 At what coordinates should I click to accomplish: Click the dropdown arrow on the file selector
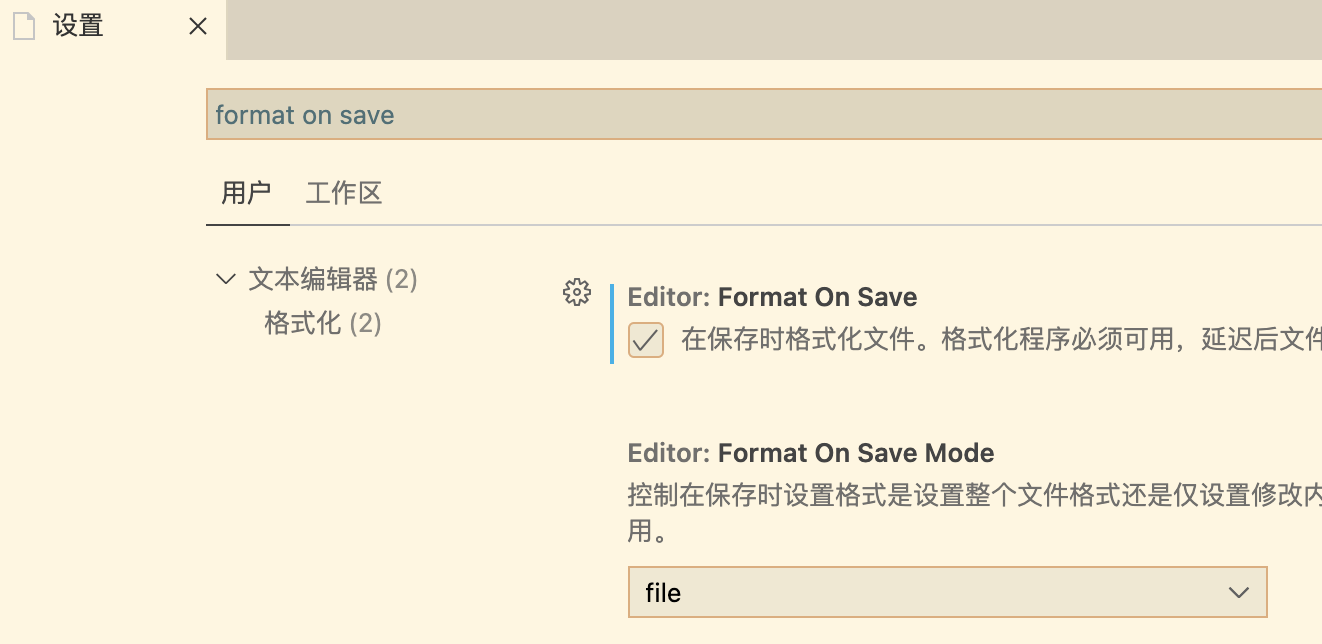coord(1238,593)
